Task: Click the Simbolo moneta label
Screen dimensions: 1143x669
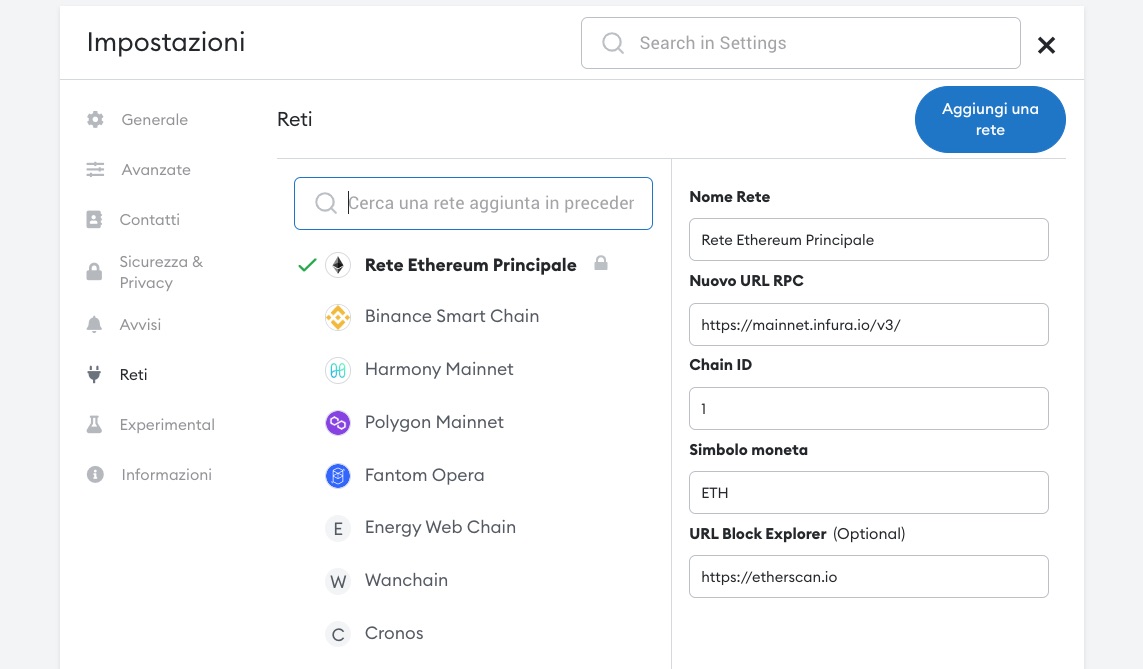Action: tap(749, 450)
